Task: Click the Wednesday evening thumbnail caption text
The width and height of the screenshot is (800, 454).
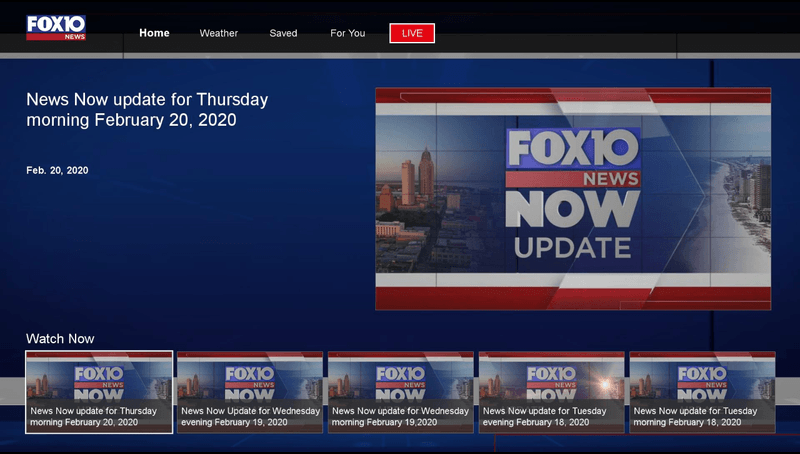Action: tap(250, 417)
